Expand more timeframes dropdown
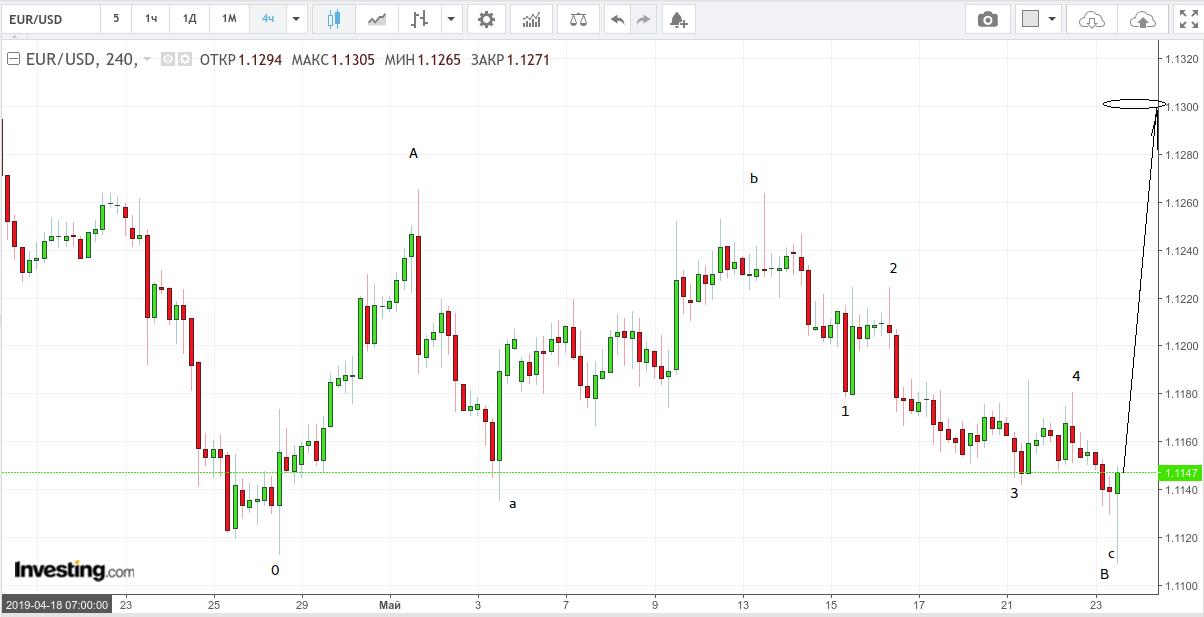1204x617 pixels. 296,19
